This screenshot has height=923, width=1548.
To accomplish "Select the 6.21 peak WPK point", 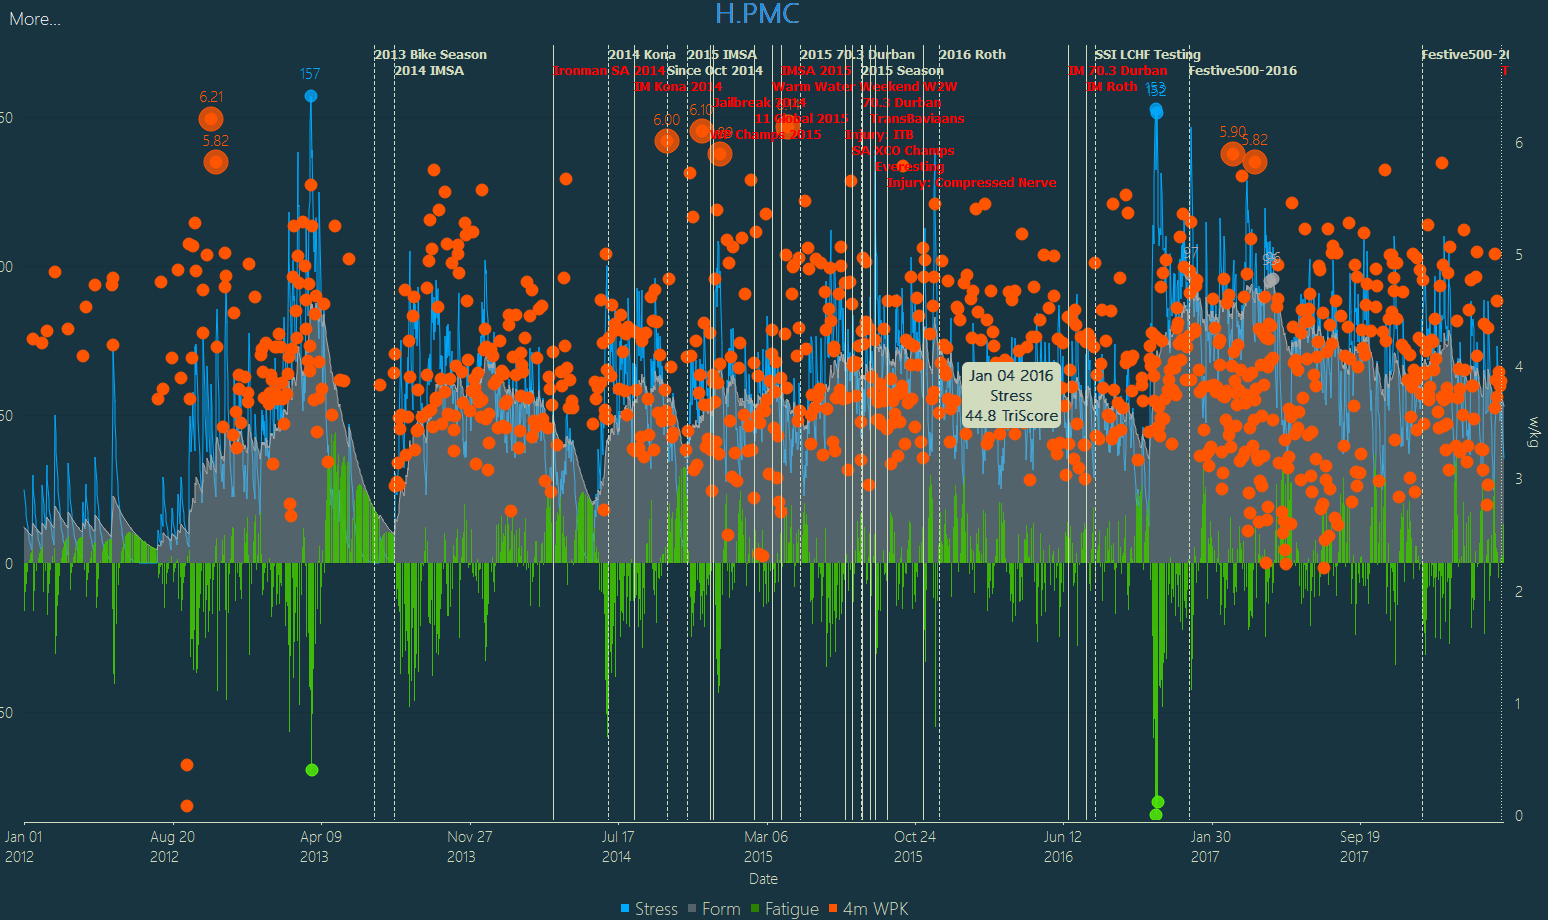I will [x=211, y=119].
